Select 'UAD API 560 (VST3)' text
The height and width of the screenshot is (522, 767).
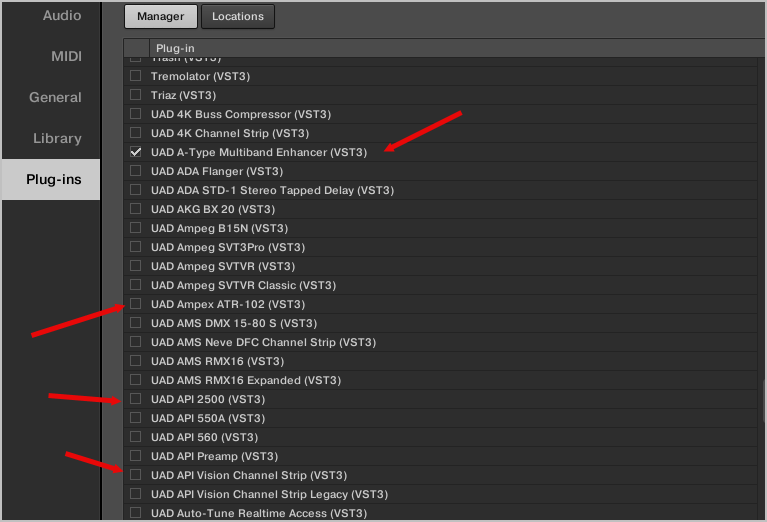[x=204, y=437]
